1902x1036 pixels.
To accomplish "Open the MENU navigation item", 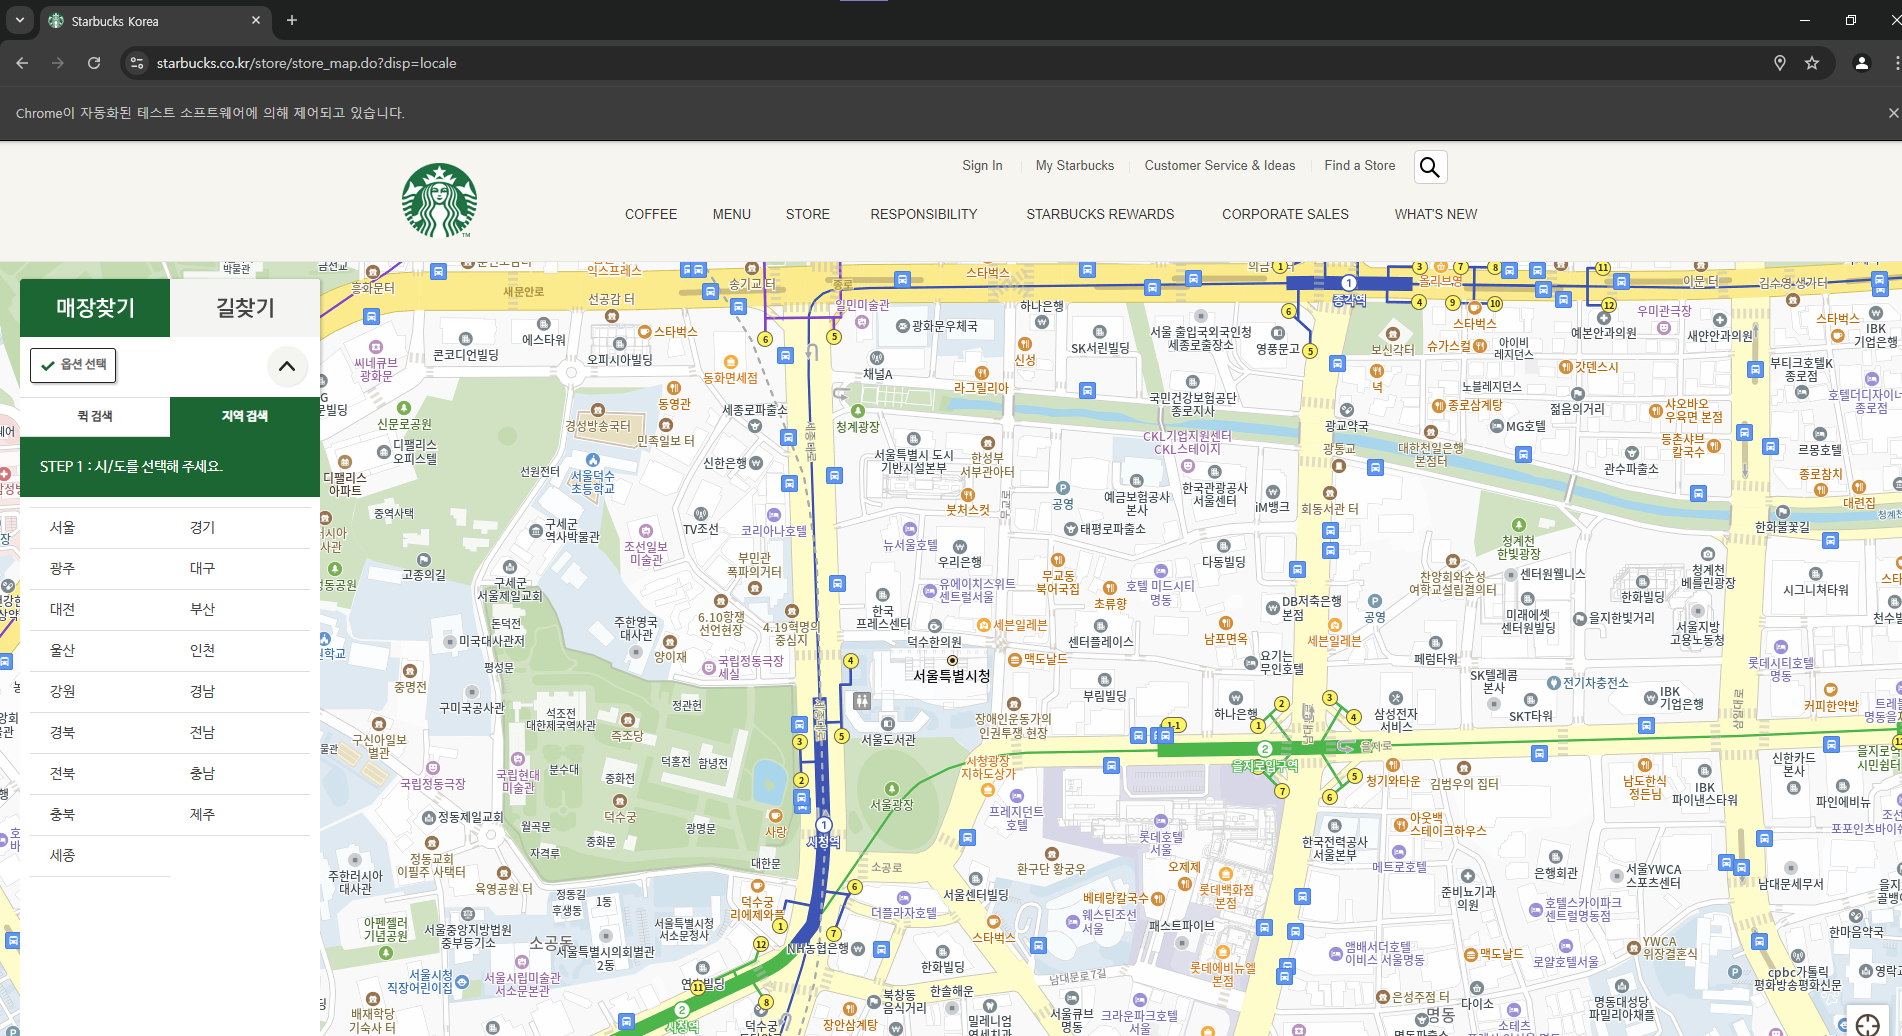I will (x=732, y=214).
